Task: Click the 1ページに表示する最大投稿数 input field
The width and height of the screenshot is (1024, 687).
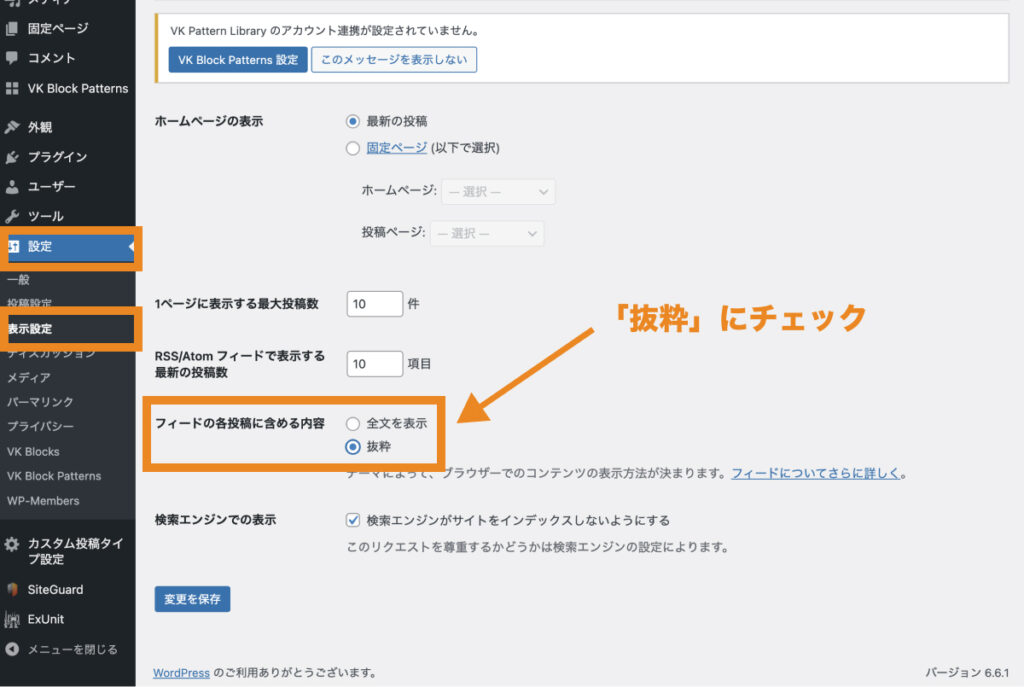Action: 374,304
